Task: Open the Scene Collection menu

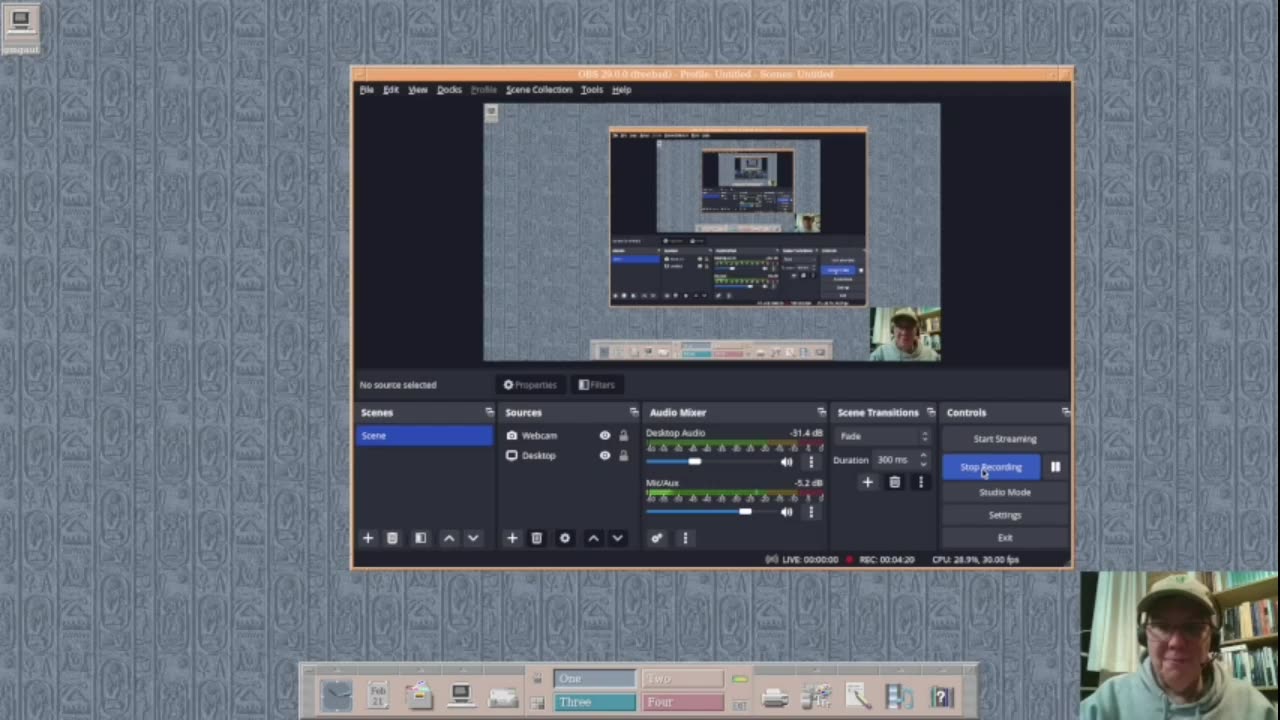Action: click(x=539, y=90)
